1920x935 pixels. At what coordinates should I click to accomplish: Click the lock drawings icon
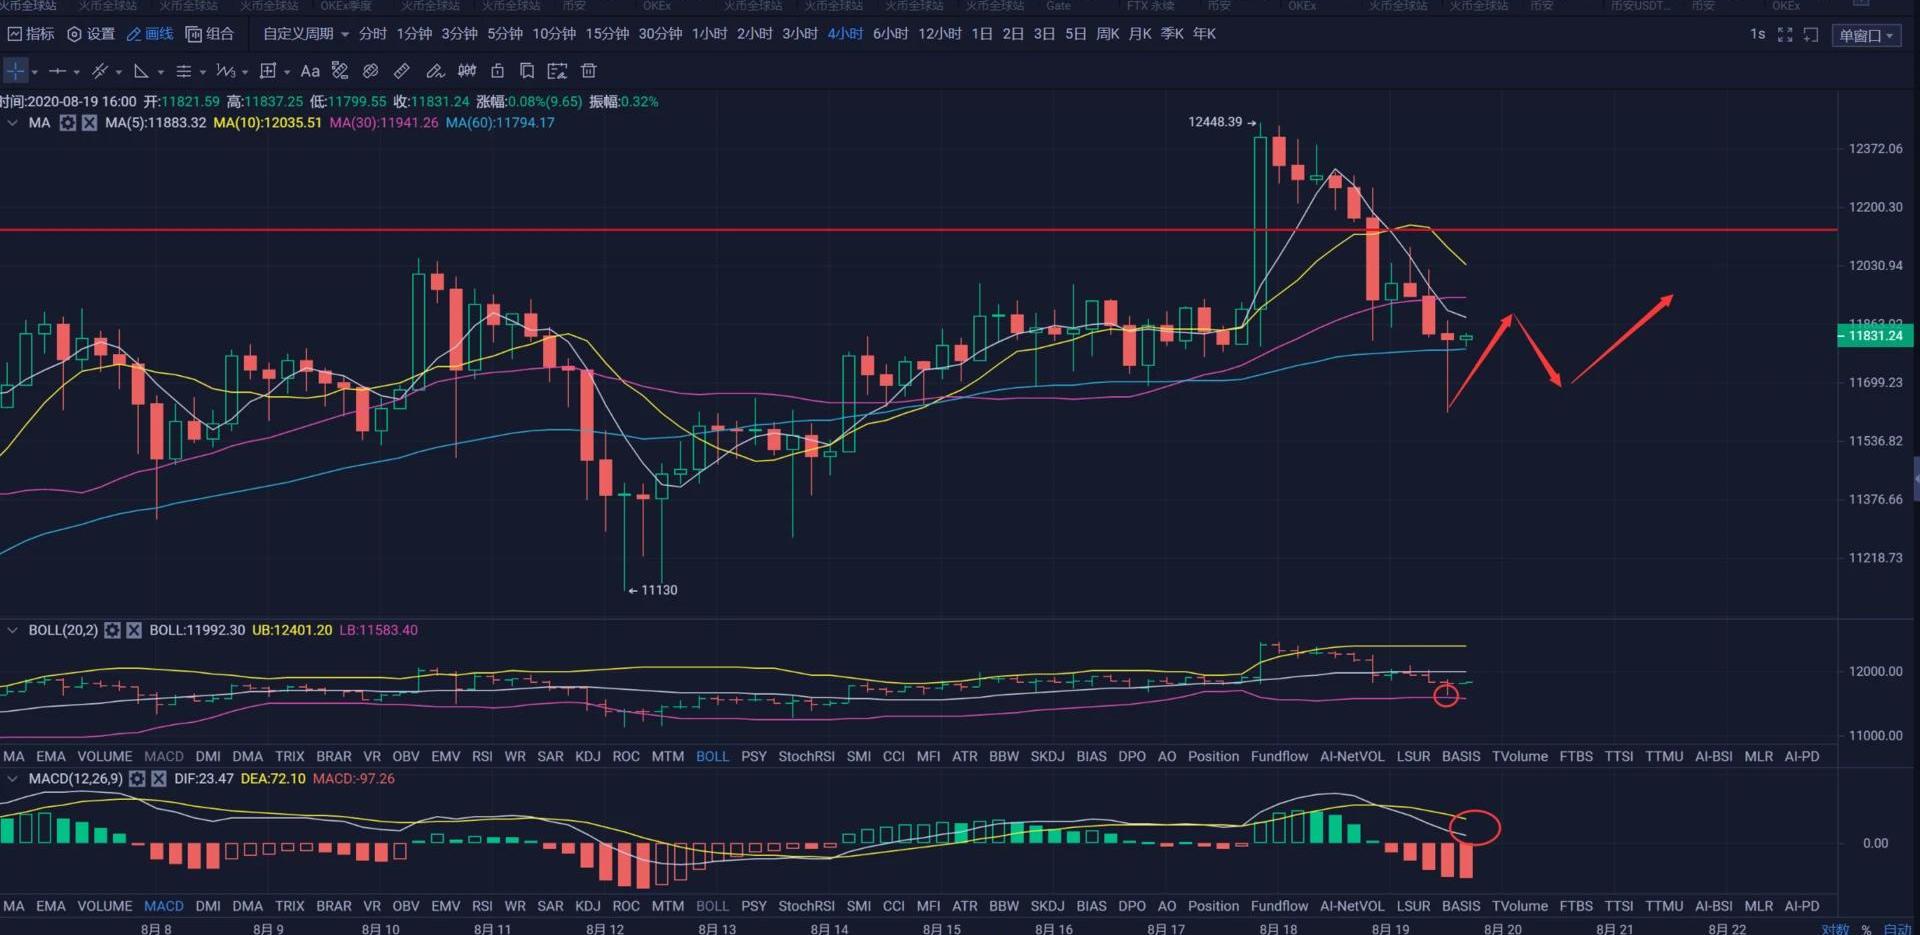pyautogui.click(x=497, y=71)
